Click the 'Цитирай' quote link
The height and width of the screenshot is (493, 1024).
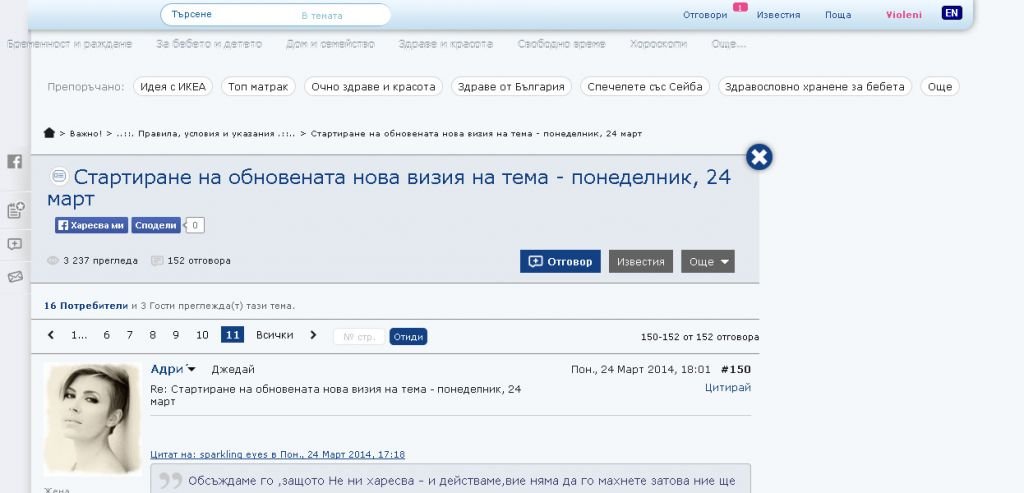tap(727, 387)
